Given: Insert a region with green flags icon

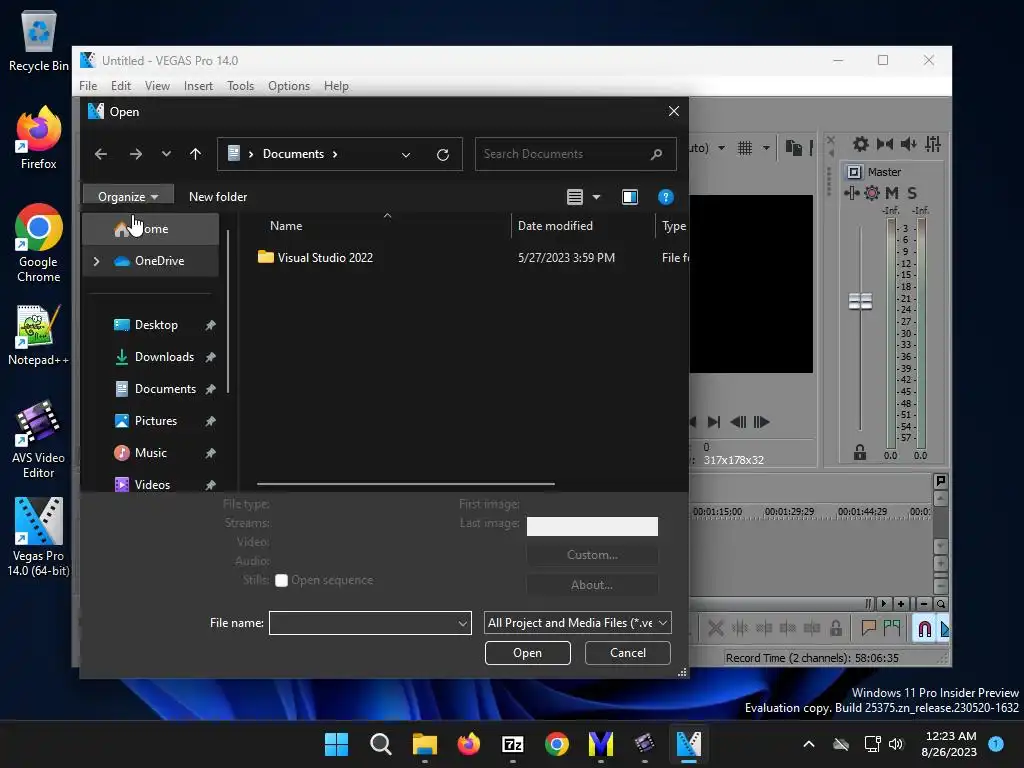Looking at the screenshot, I should (892, 628).
